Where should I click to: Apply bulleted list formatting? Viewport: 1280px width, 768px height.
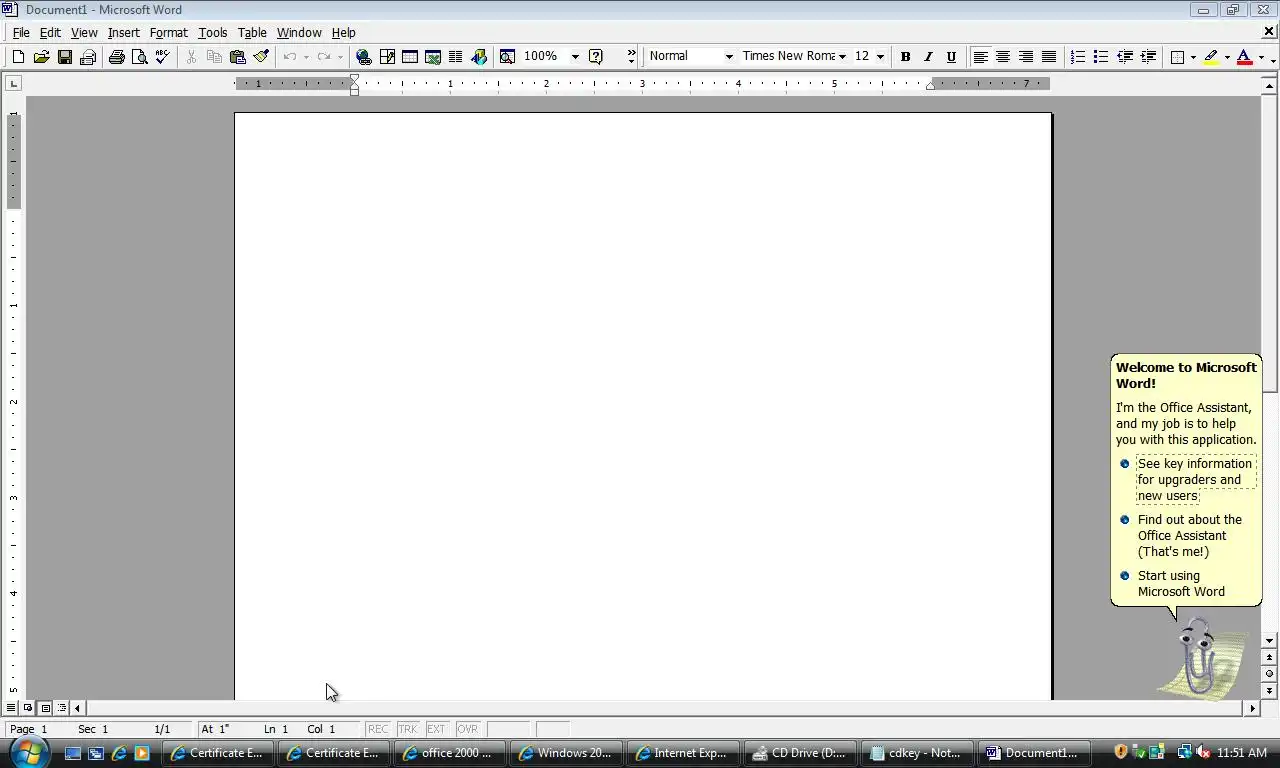(x=1101, y=57)
